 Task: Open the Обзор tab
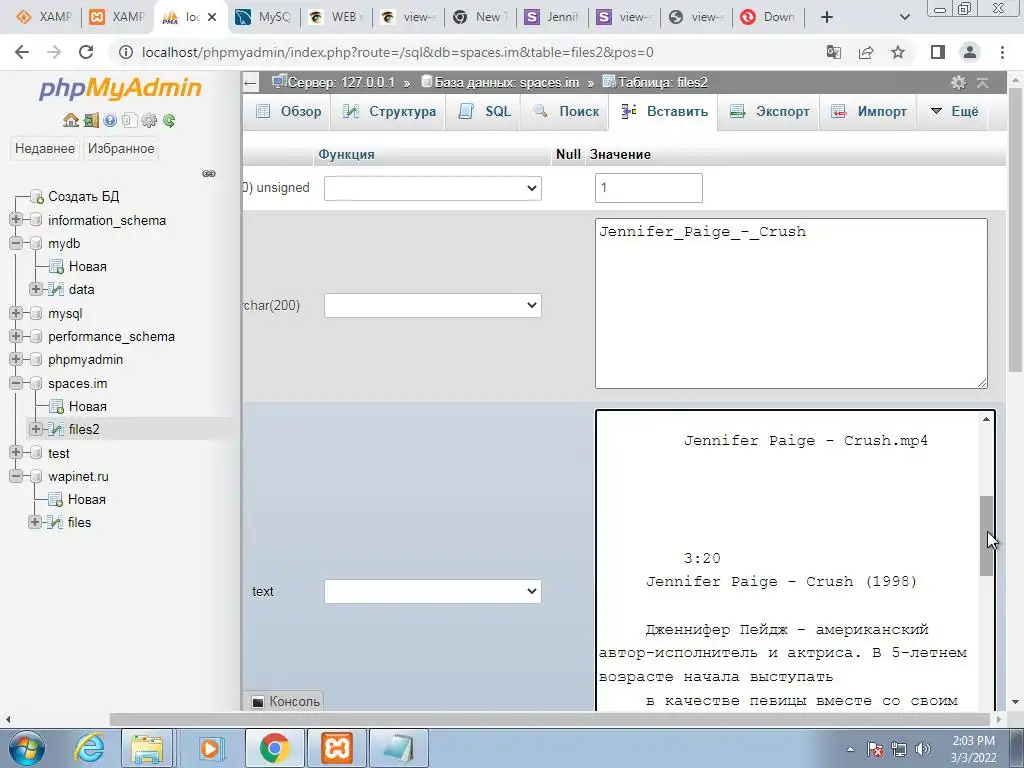(x=289, y=112)
